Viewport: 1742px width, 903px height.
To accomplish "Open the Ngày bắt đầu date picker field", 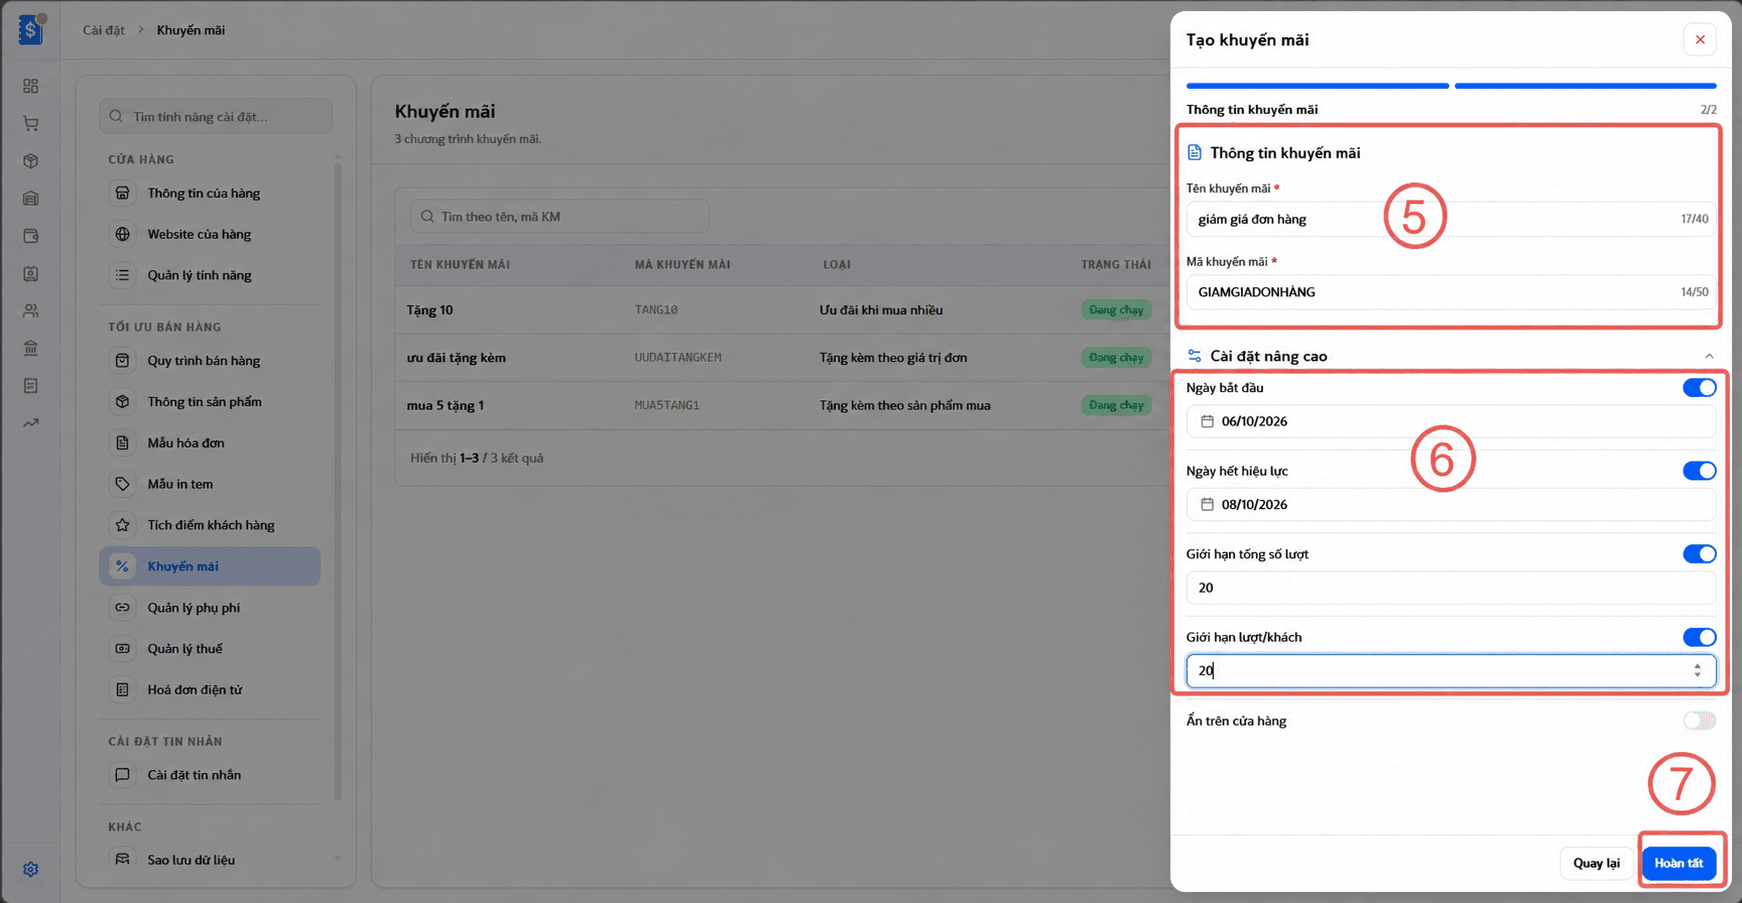I will (x=1451, y=421).
